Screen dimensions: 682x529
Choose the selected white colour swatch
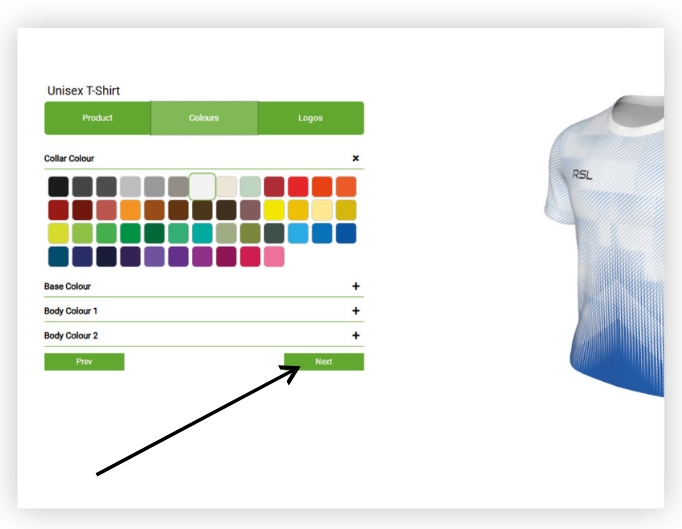[202, 187]
